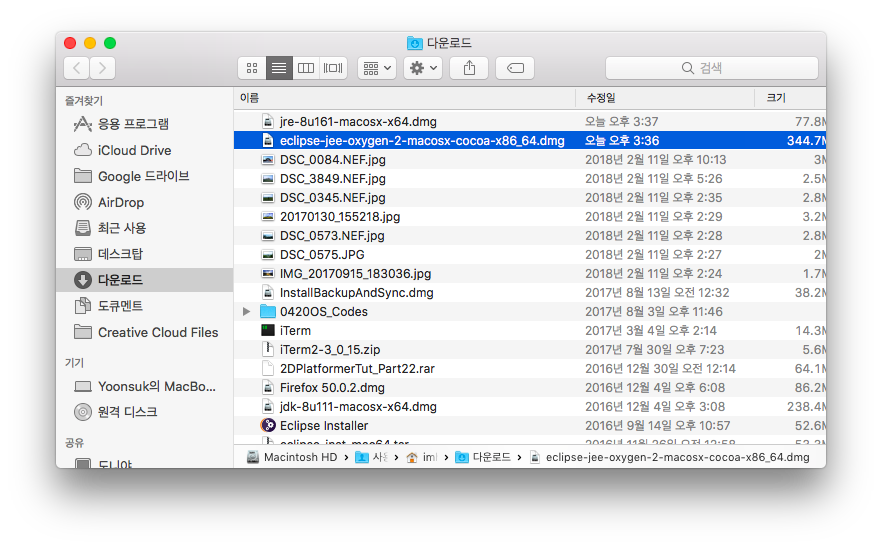
Task: Switch to list view
Action: pyautogui.click(x=279, y=68)
